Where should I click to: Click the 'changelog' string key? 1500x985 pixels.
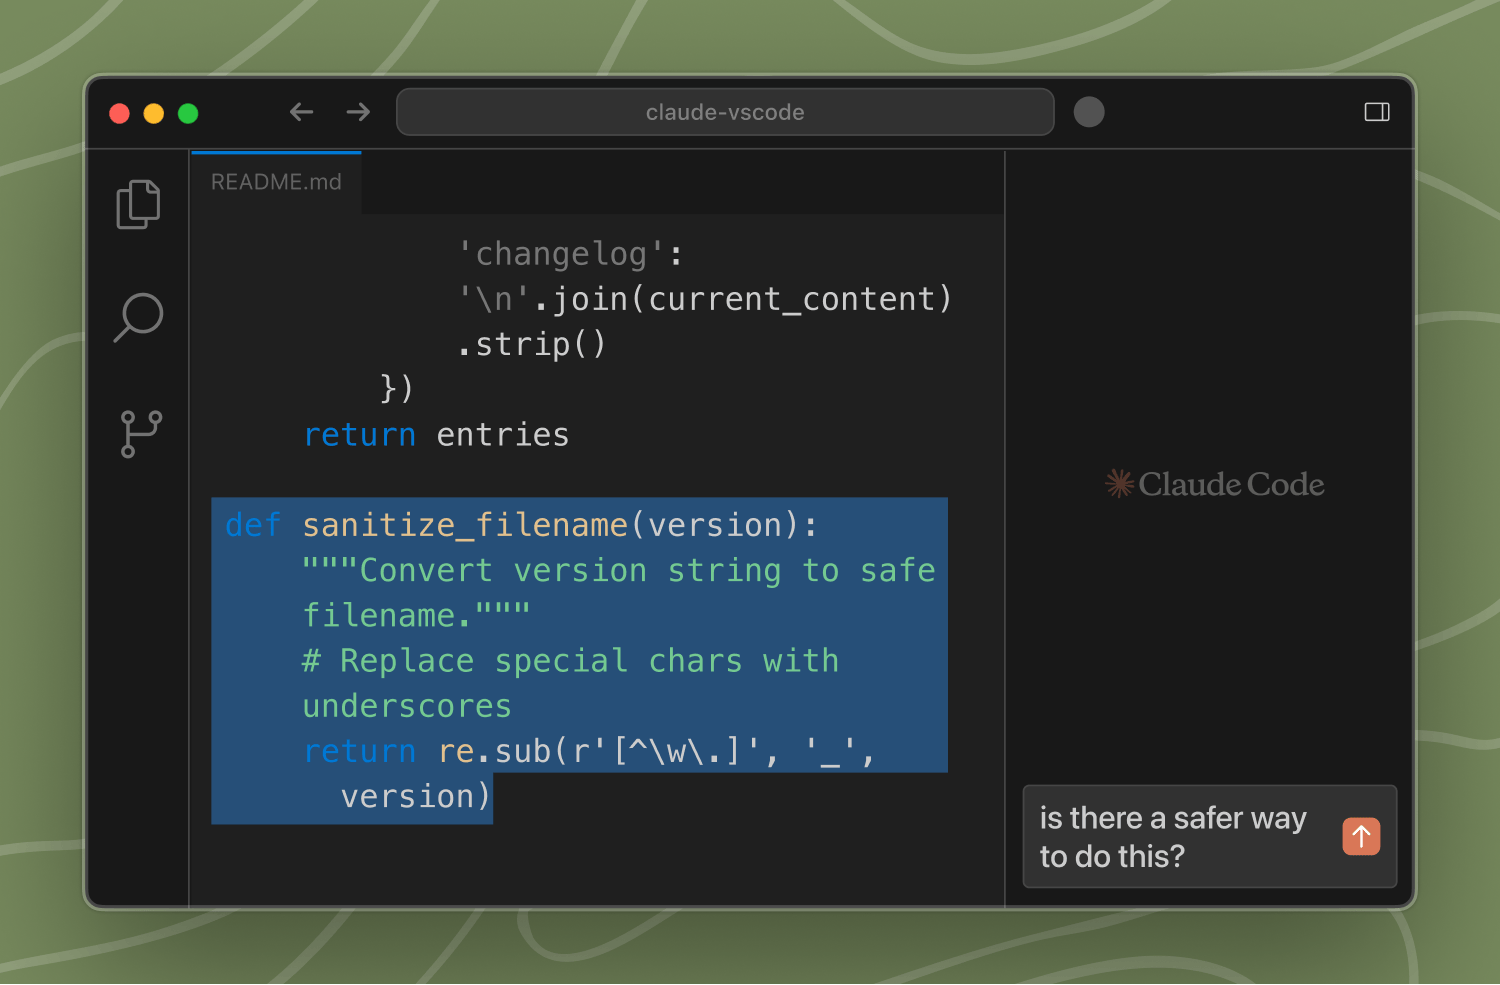pyautogui.click(x=561, y=254)
